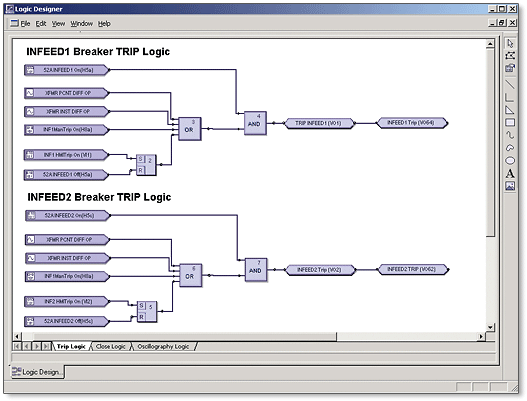
Task: Open the Window menu
Action: 81,24
